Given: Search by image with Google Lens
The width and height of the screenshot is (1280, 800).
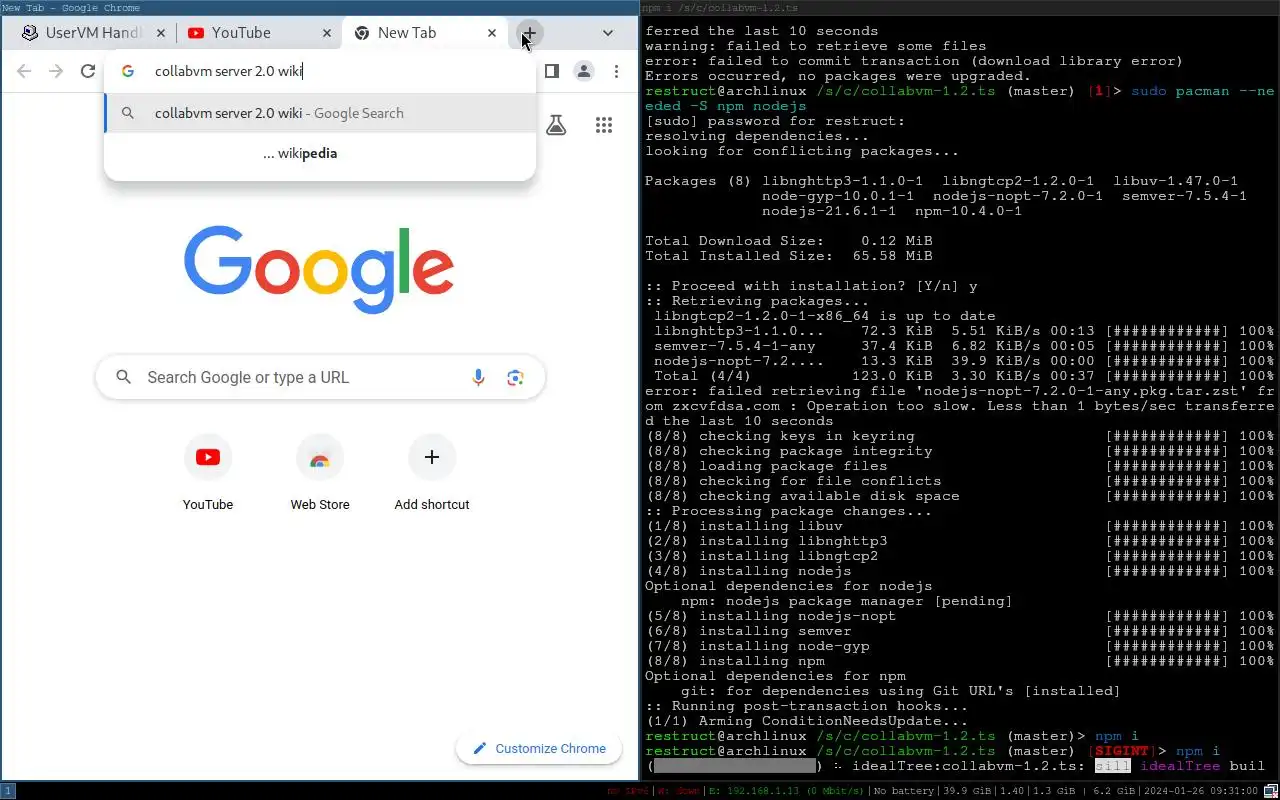Looking at the screenshot, I should pos(515,377).
